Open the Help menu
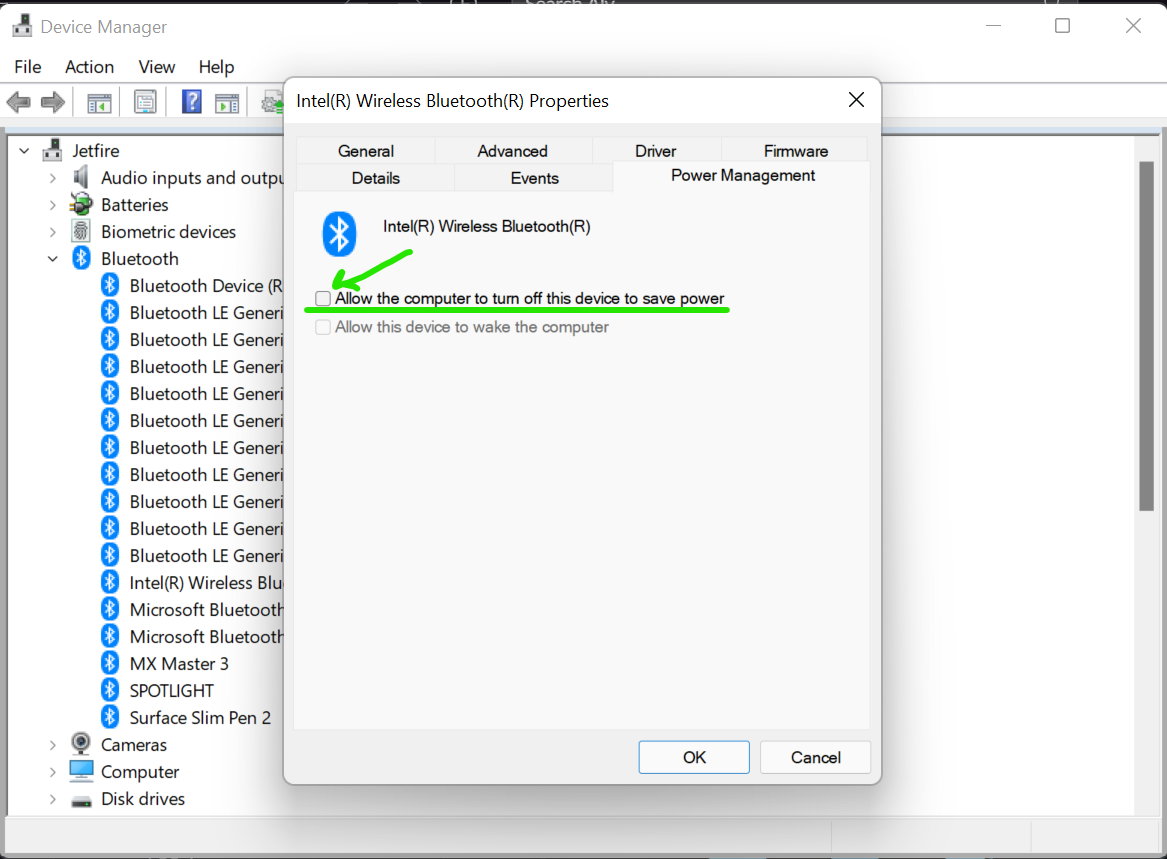This screenshot has height=859, width=1167. [x=217, y=67]
